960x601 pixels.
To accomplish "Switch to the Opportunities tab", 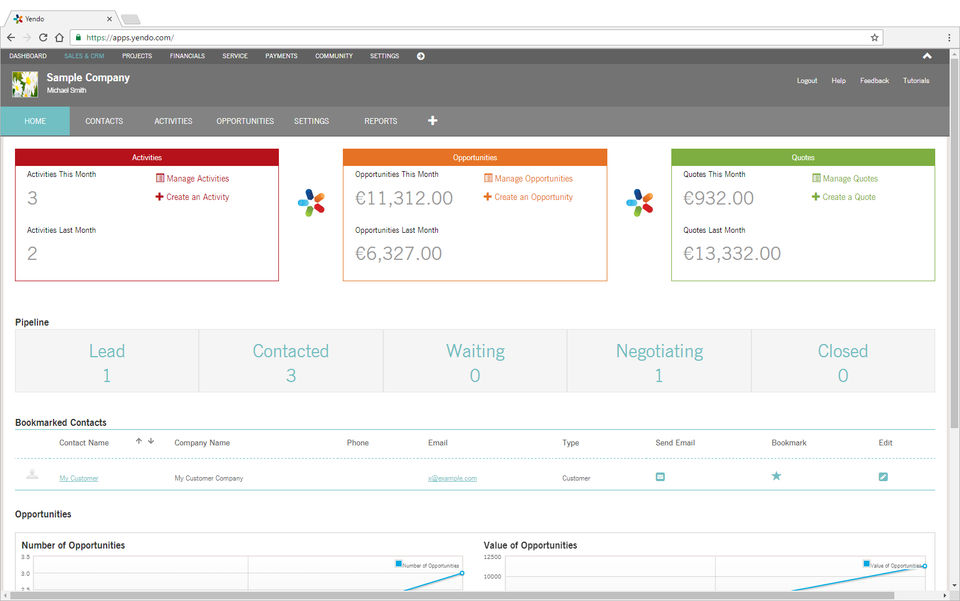I will pos(245,121).
